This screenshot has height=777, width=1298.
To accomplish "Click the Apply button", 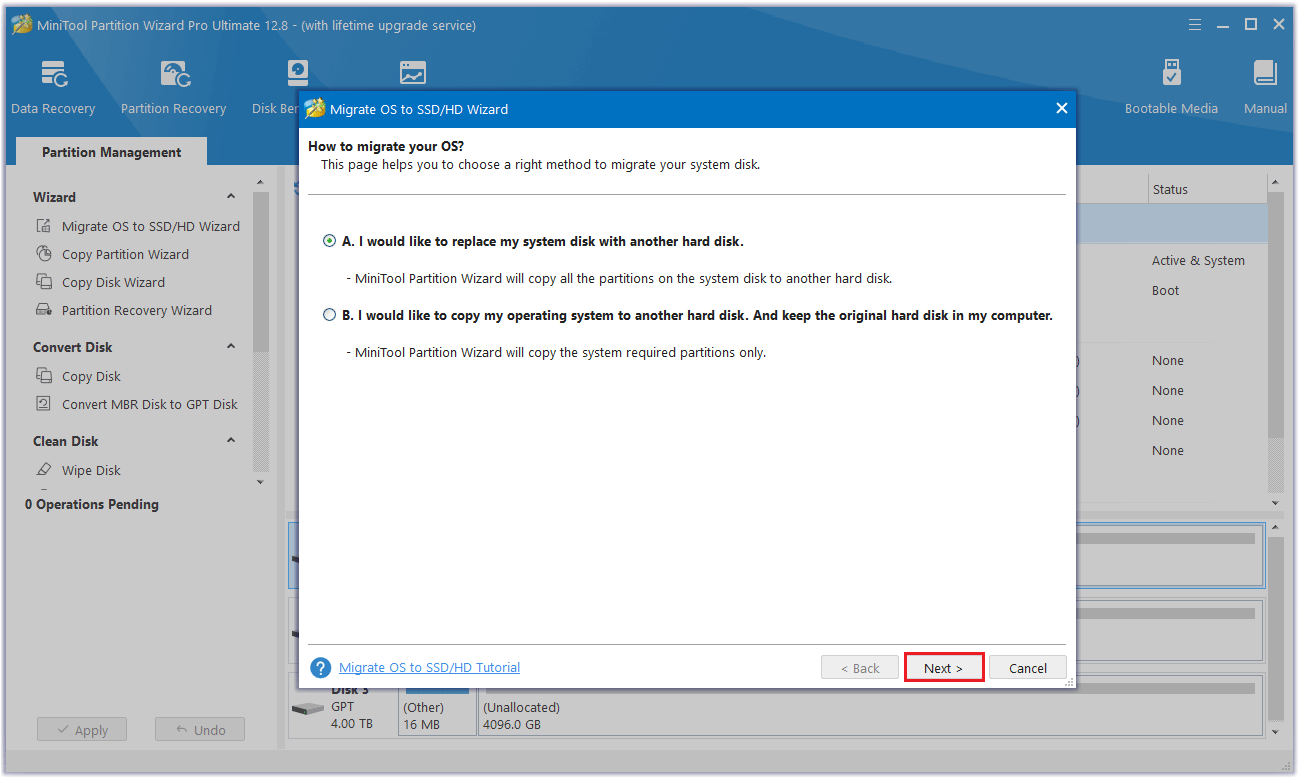I will (x=82, y=730).
